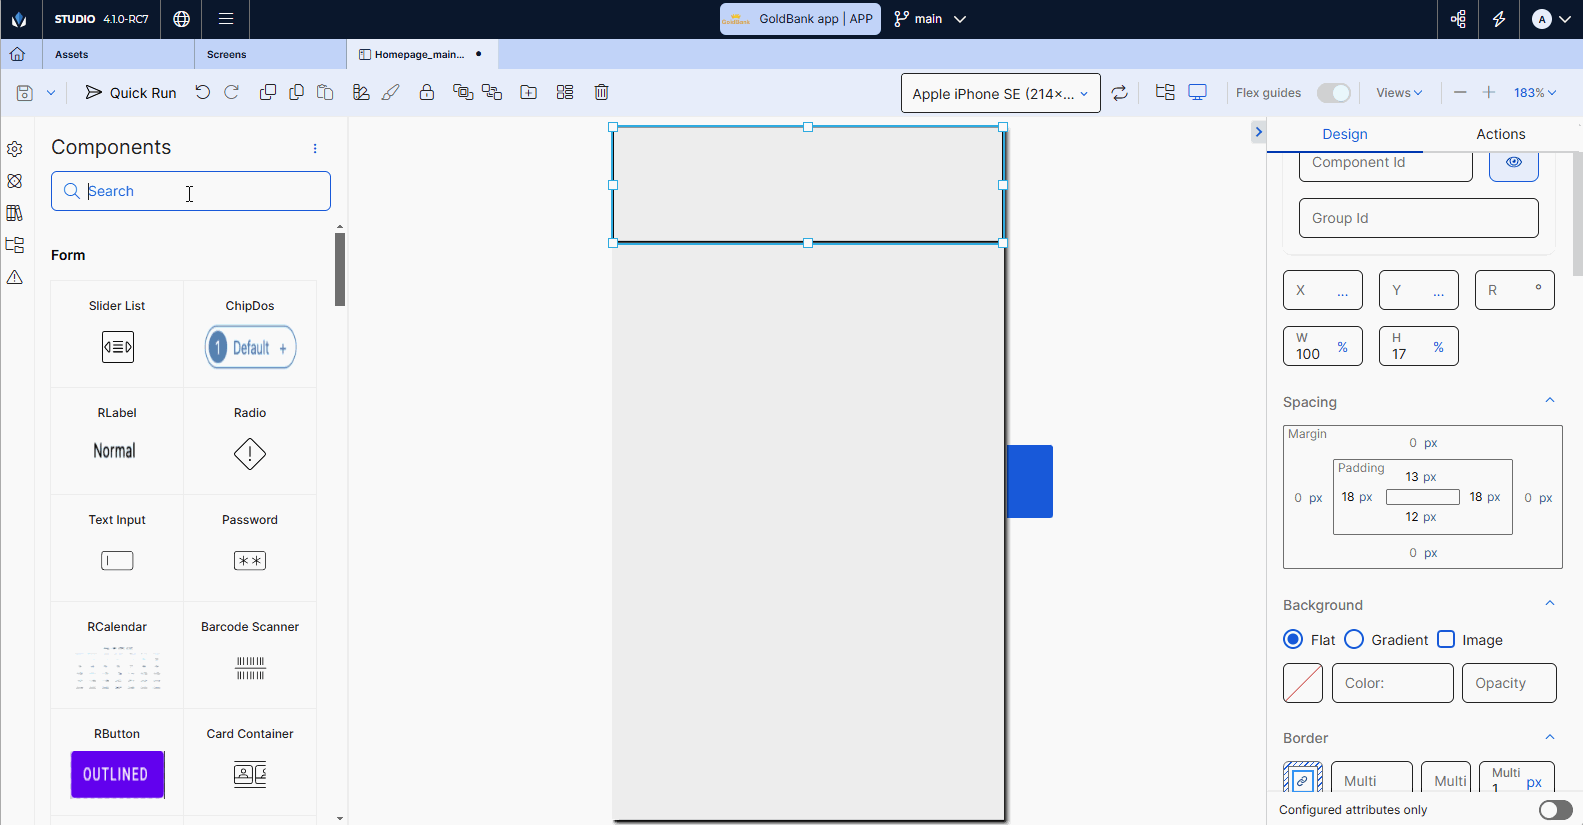Click the lightning bolt icon in header
The width and height of the screenshot is (1583, 825).
1499,19
